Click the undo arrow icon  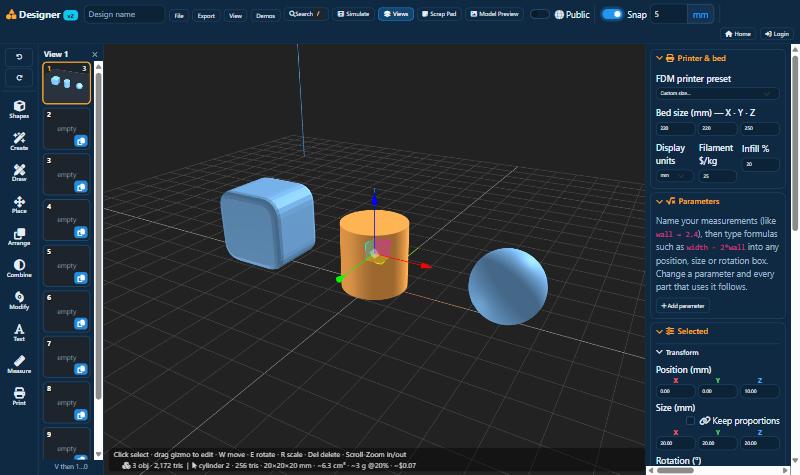[19, 57]
